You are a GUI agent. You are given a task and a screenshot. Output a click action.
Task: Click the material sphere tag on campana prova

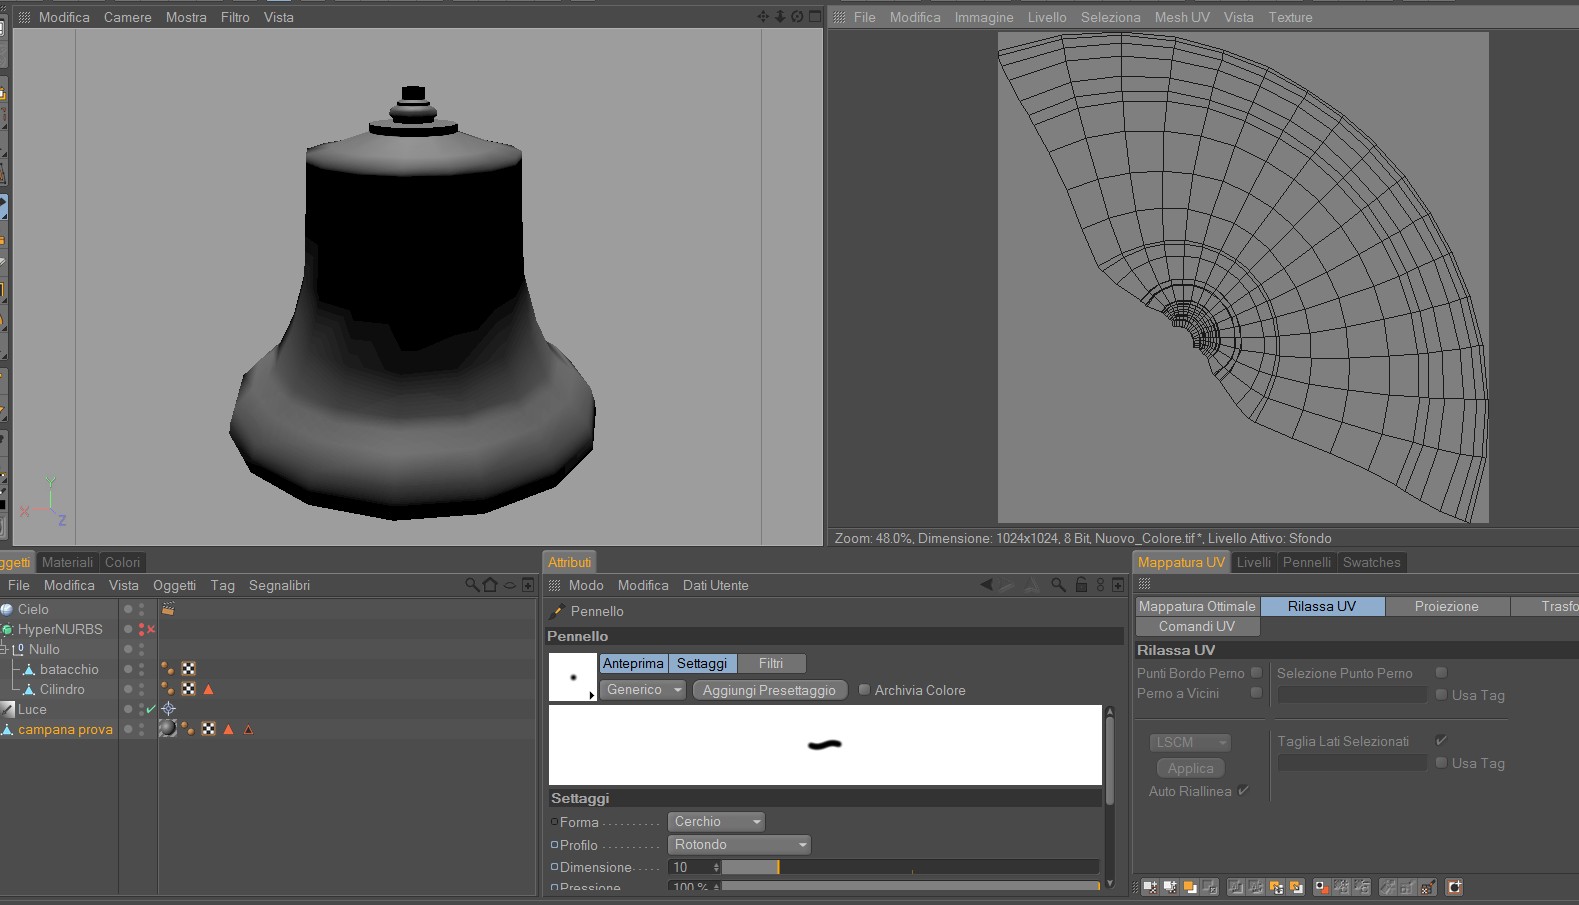click(168, 729)
